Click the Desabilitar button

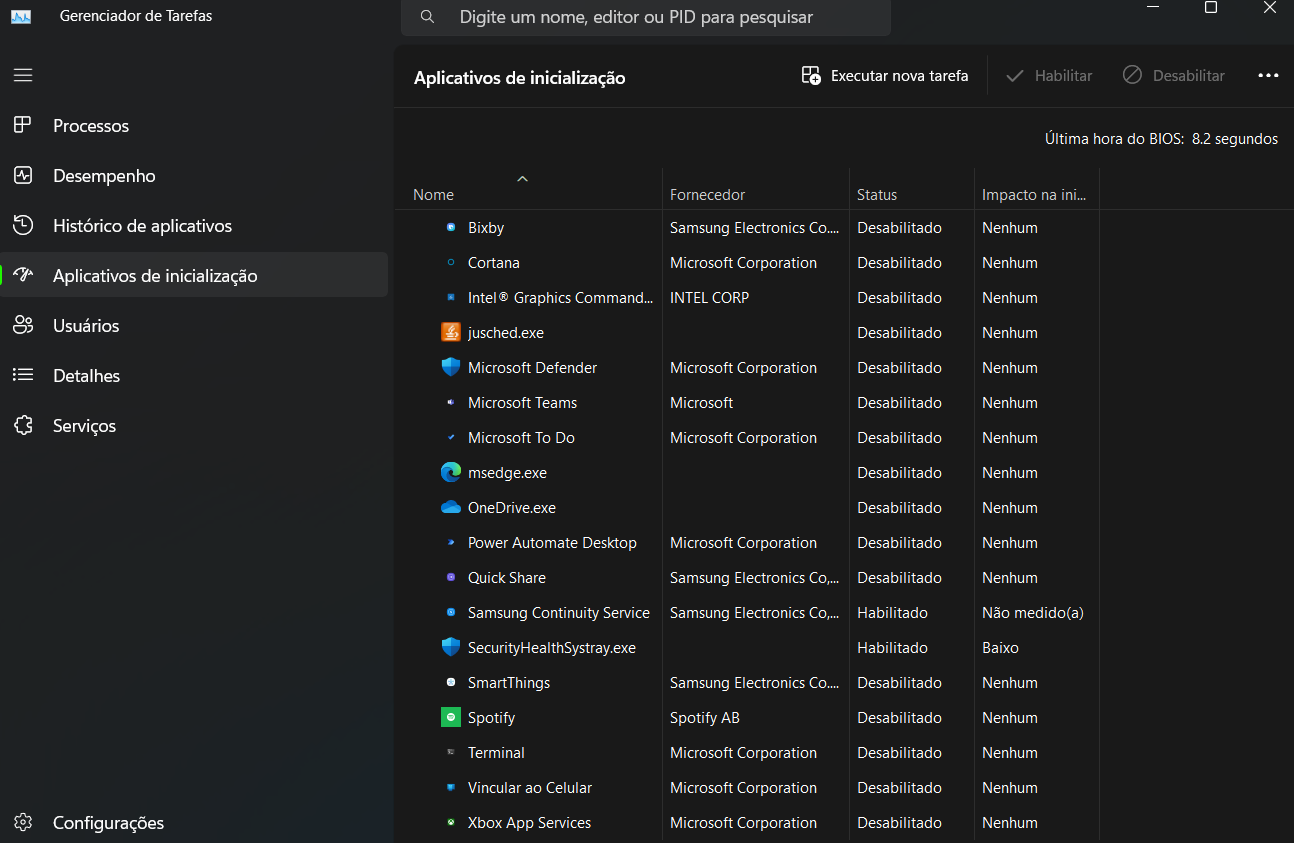coord(1174,76)
